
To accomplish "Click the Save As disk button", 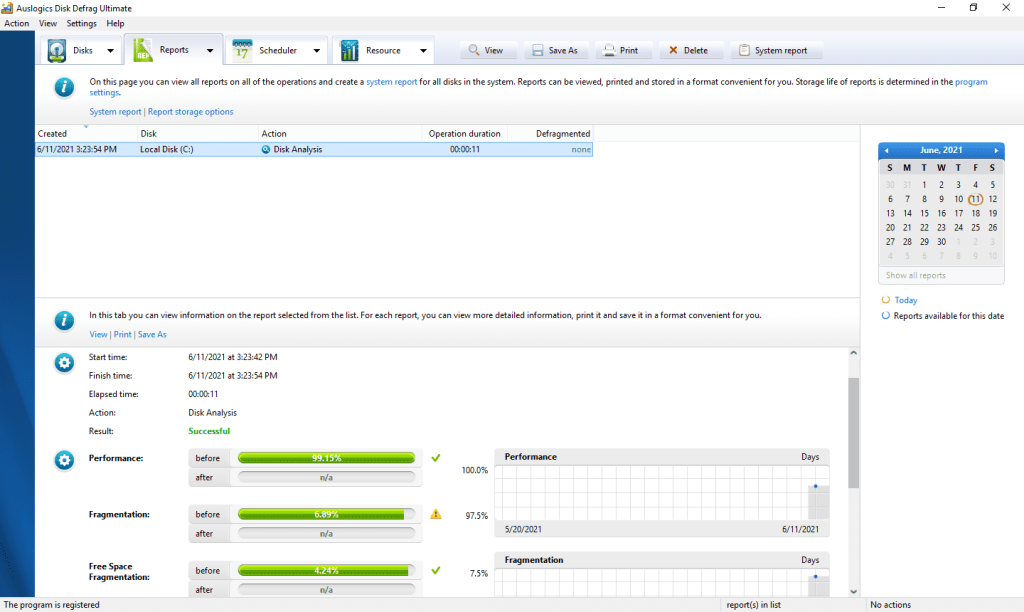I will [x=553, y=50].
